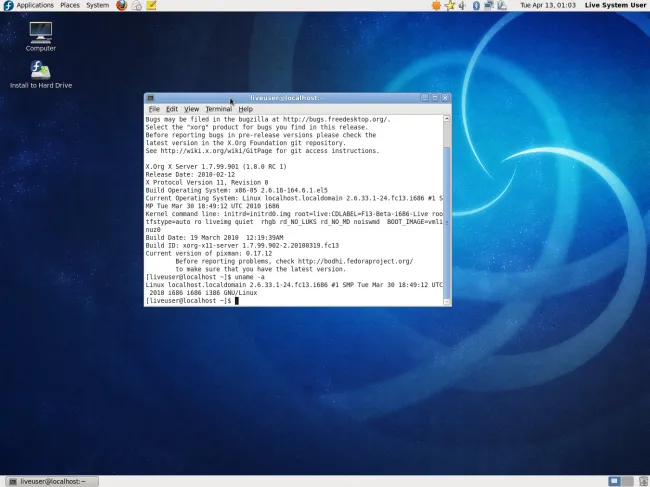
Task: Click the terminal scrollbar down arrow
Action: pos(447,302)
